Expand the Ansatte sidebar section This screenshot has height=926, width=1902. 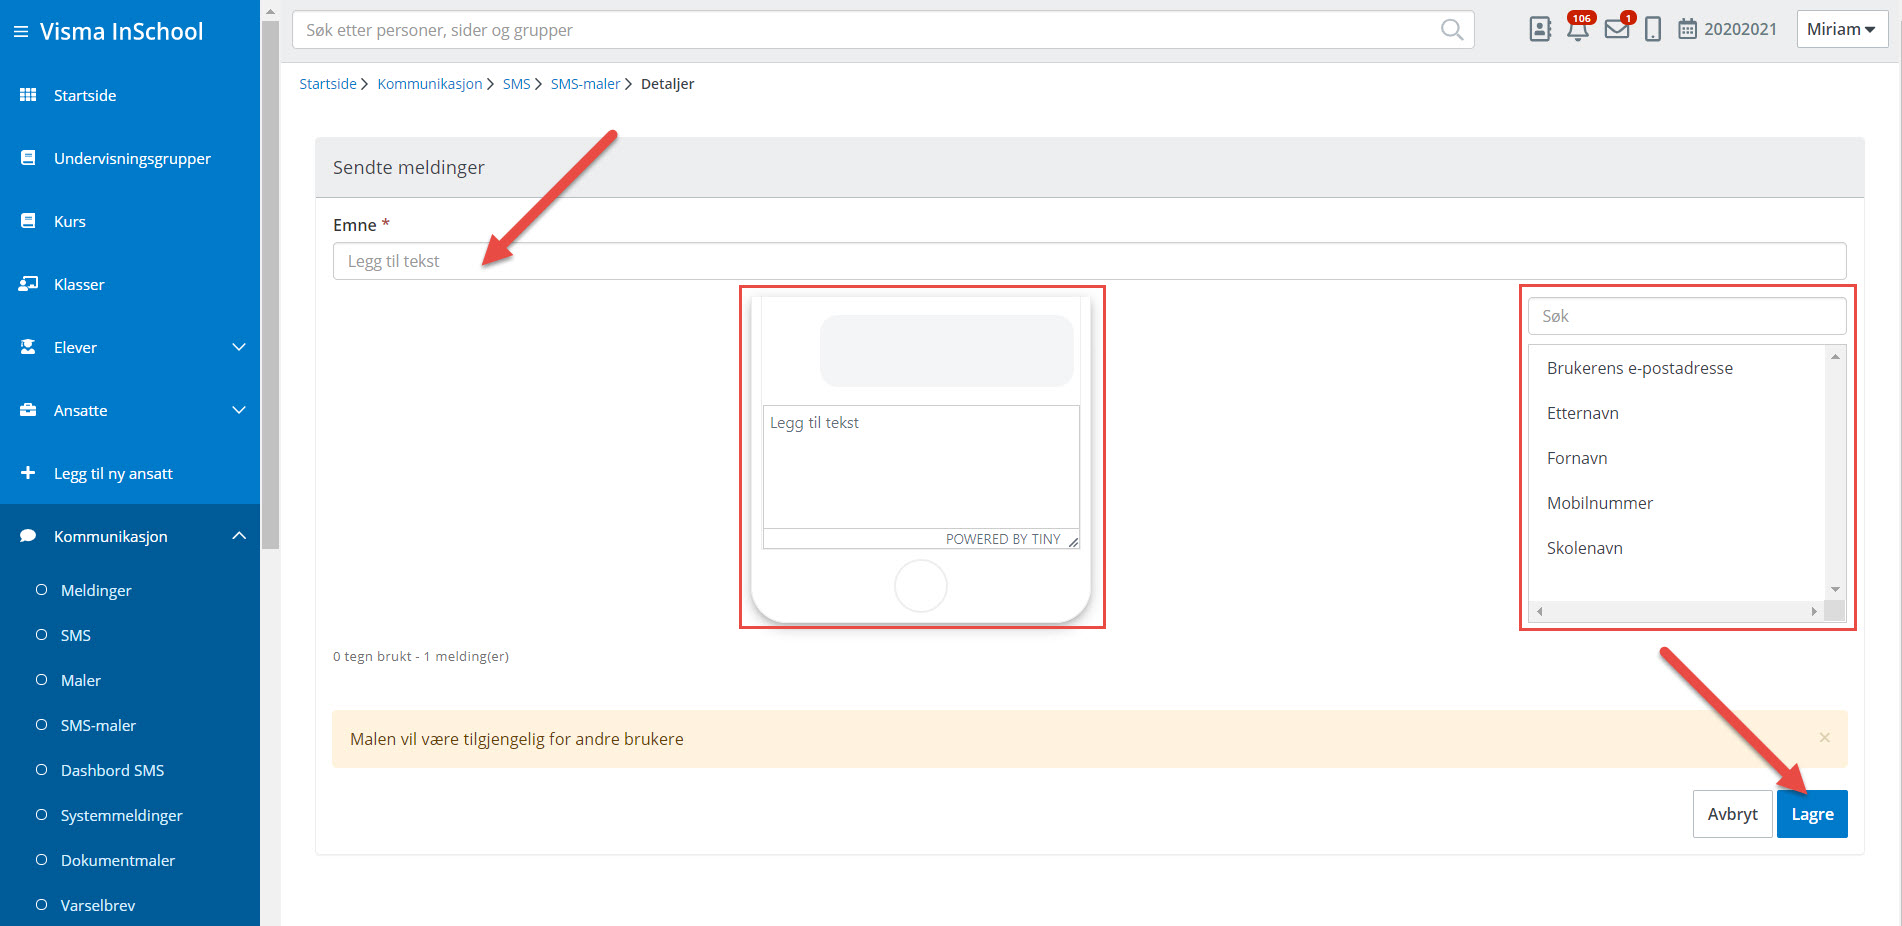point(238,410)
